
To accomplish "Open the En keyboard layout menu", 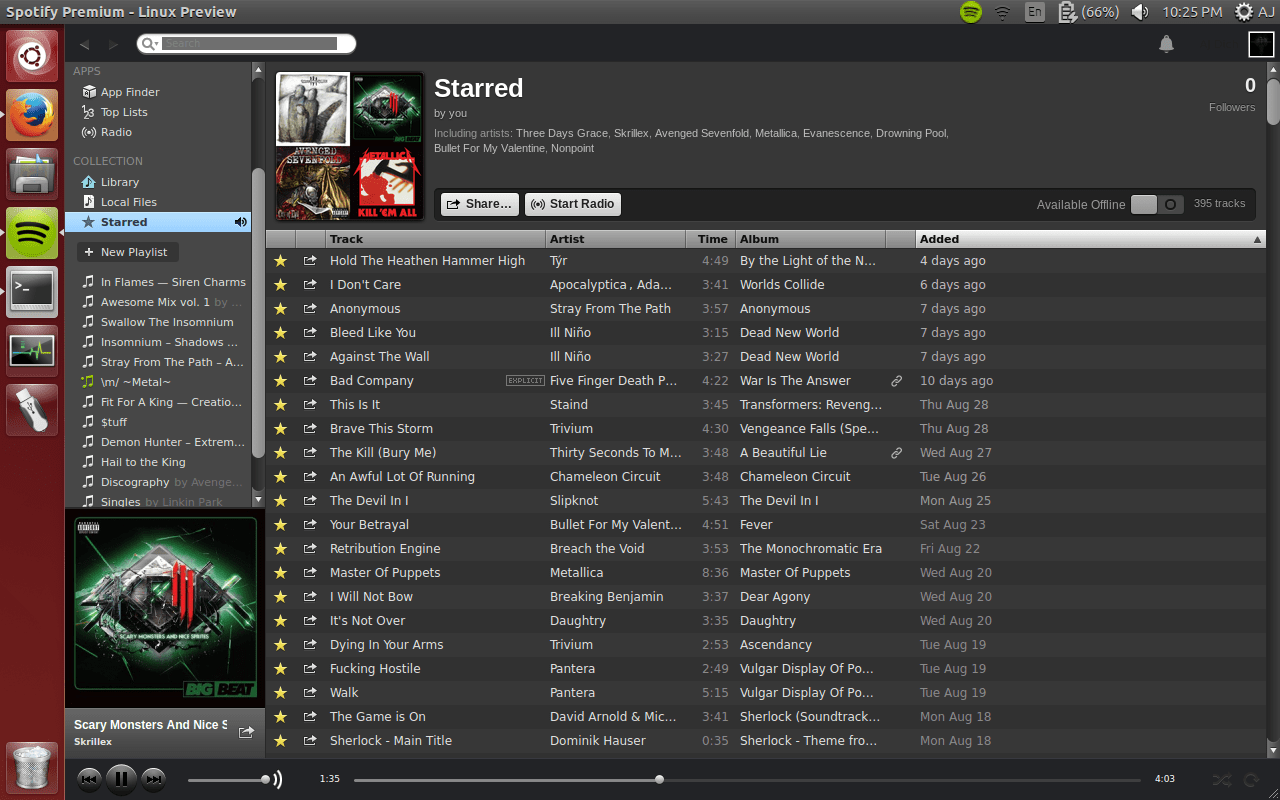I will 1034,12.
